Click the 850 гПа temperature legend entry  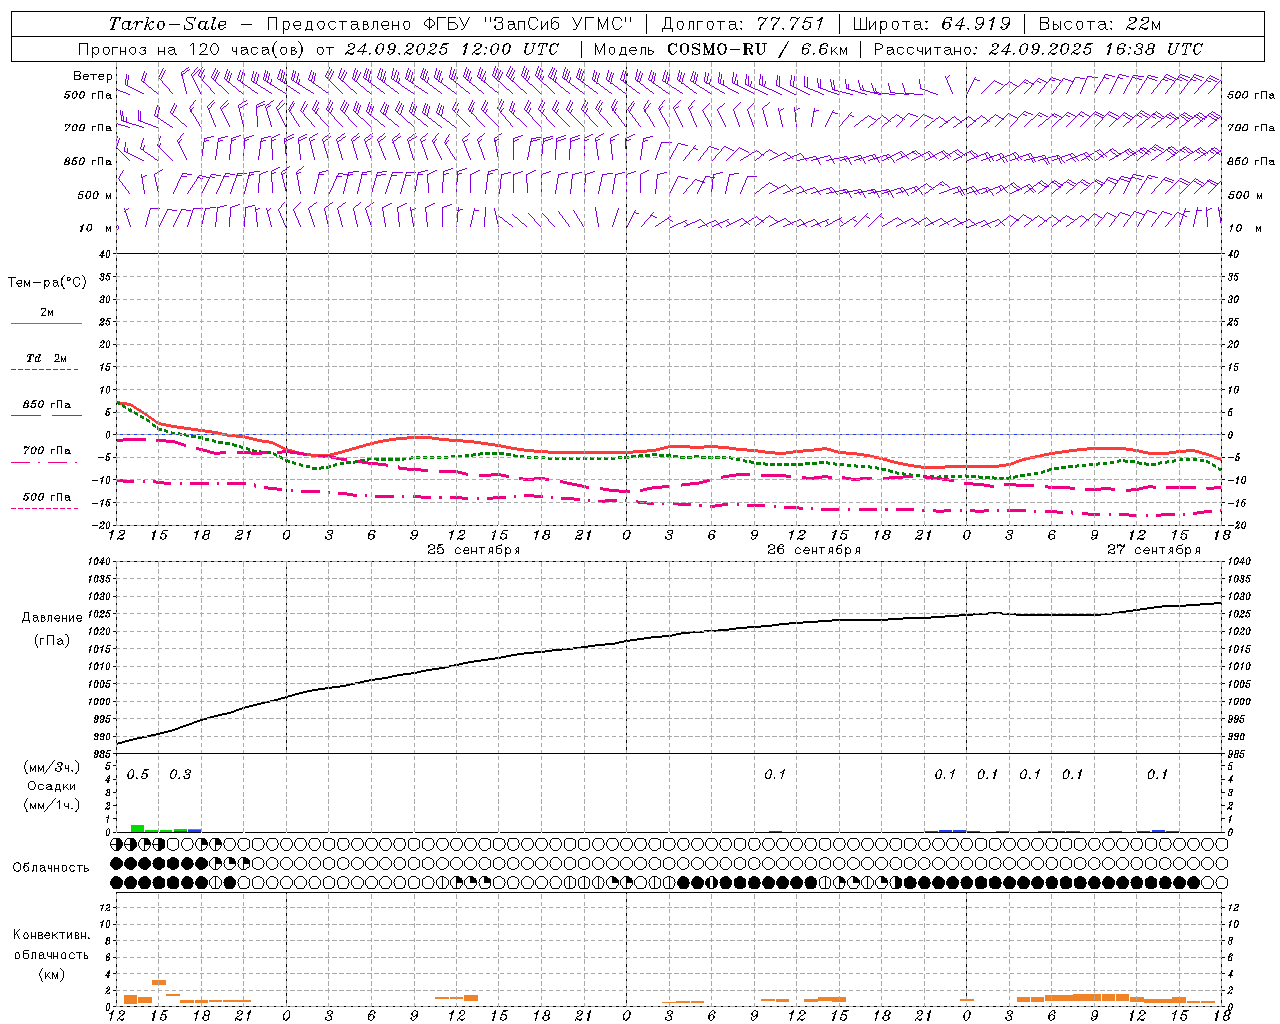(47, 405)
